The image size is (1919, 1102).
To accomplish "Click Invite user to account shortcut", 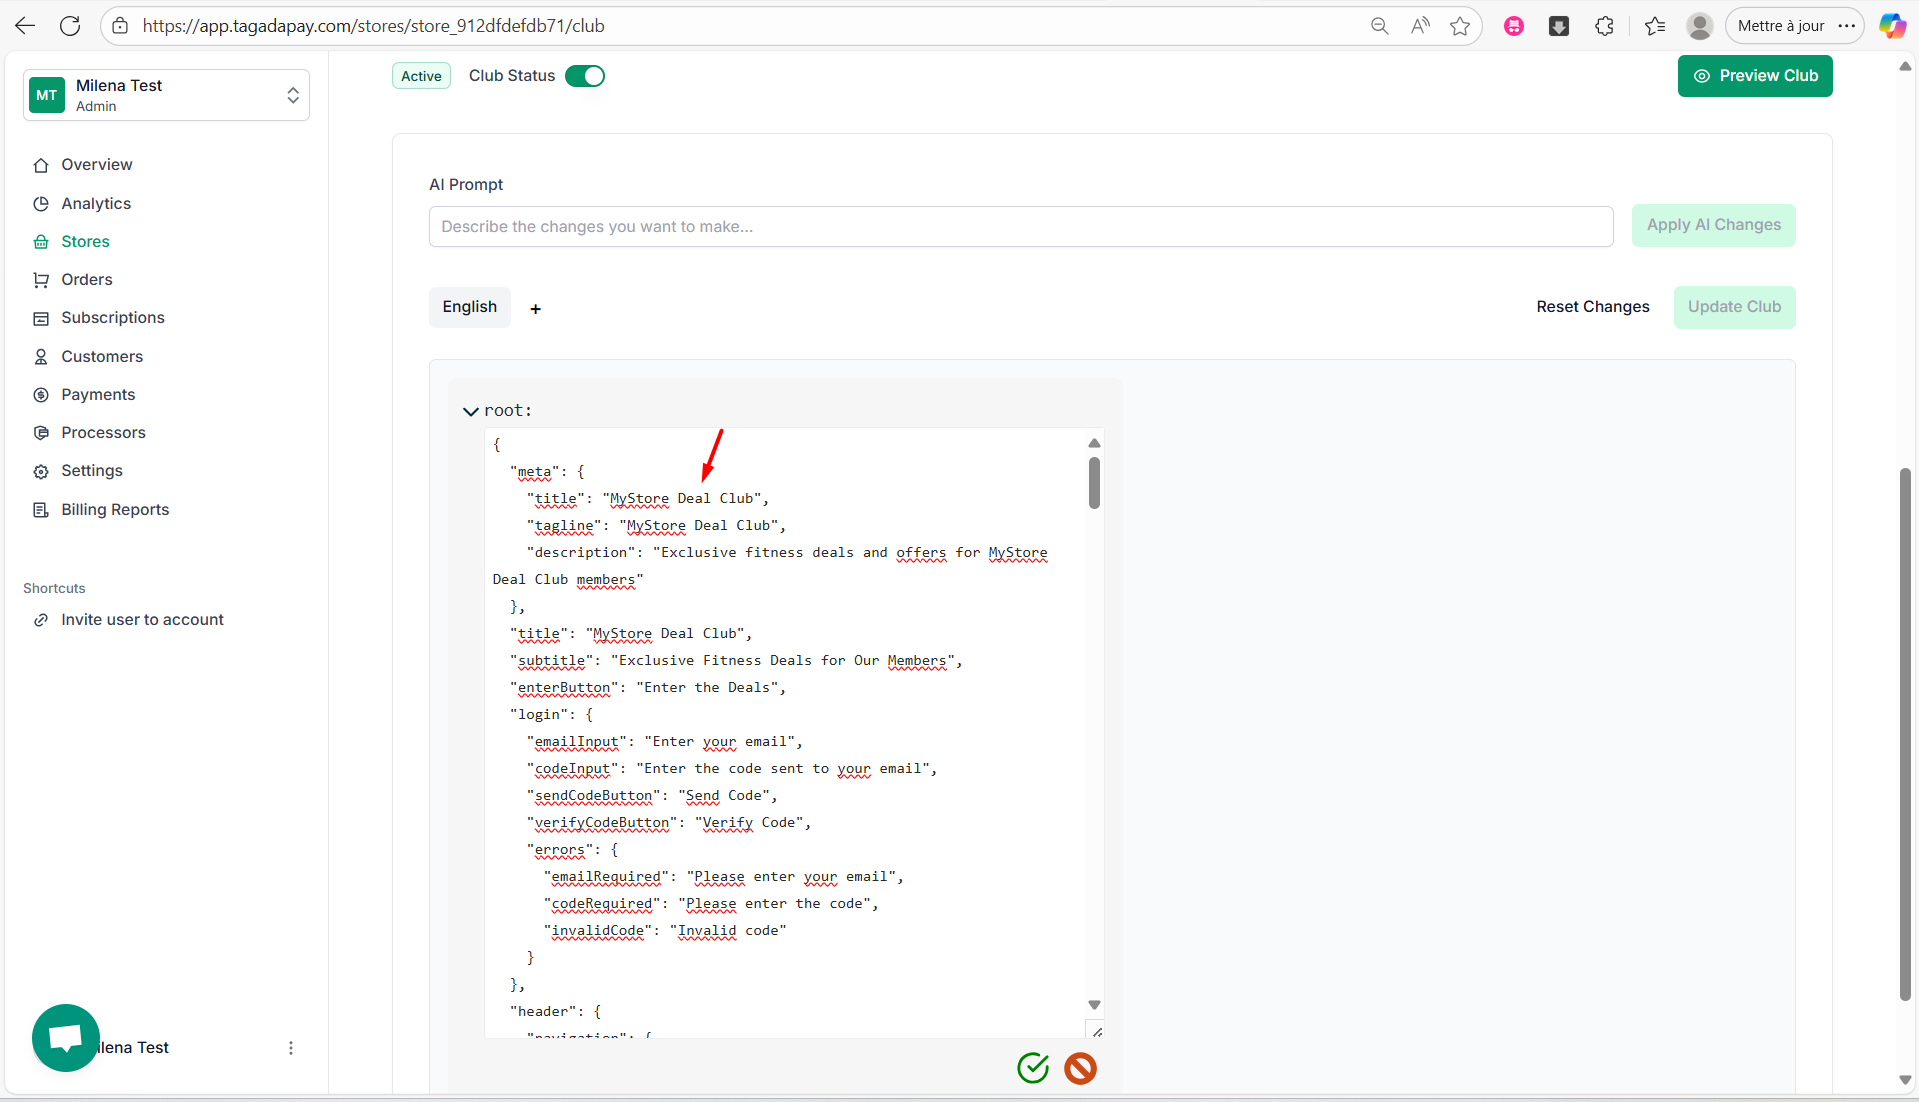I will 142,619.
